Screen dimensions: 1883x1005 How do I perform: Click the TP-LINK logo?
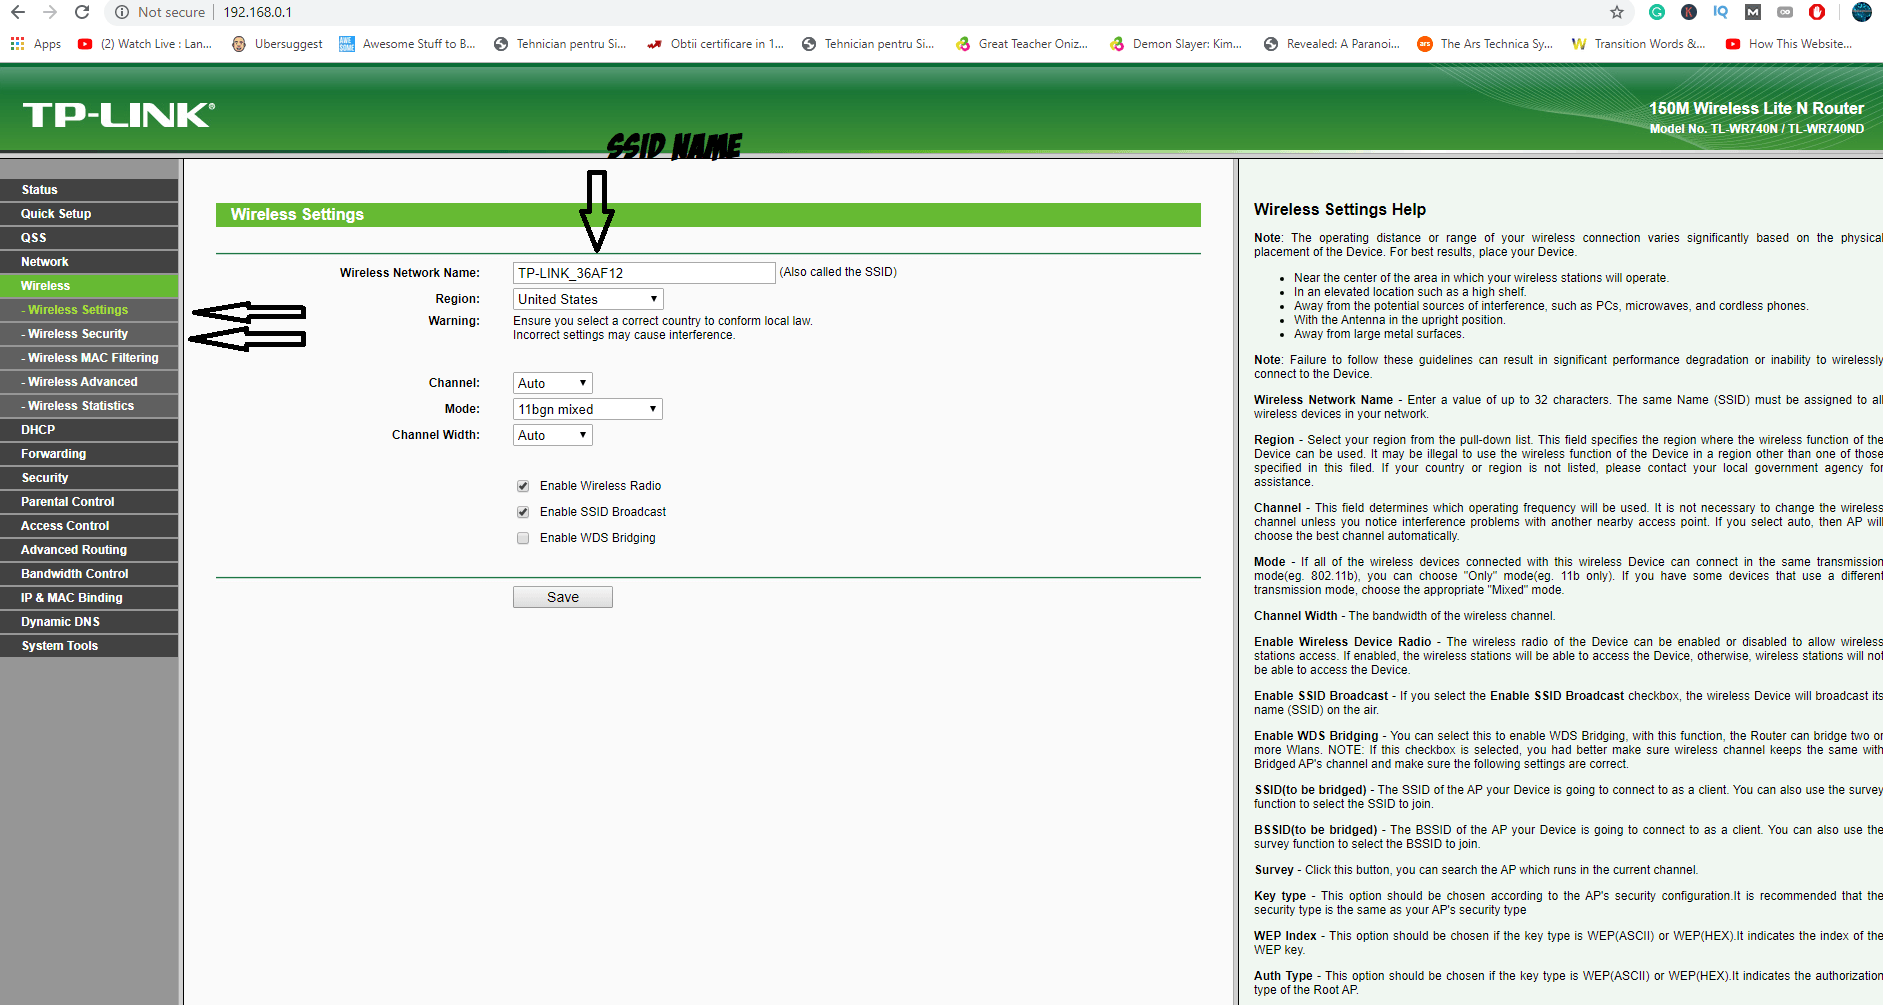point(118,115)
